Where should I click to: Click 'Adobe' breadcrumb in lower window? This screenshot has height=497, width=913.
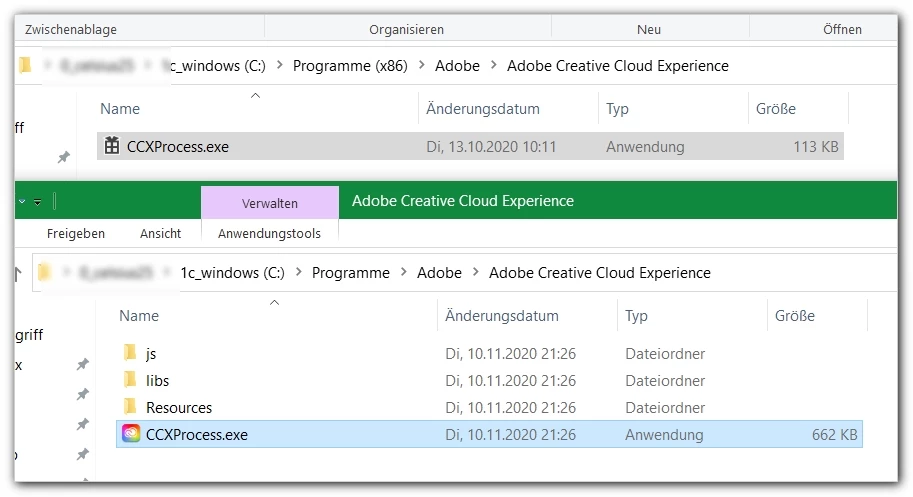click(x=439, y=272)
